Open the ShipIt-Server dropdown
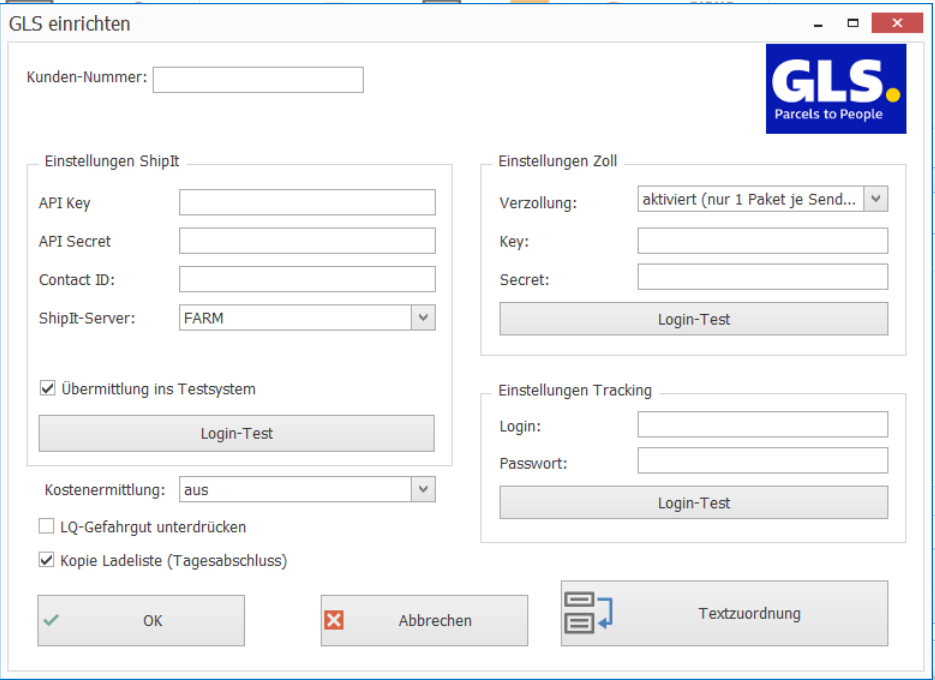The width and height of the screenshot is (935, 680). click(x=424, y=318)
